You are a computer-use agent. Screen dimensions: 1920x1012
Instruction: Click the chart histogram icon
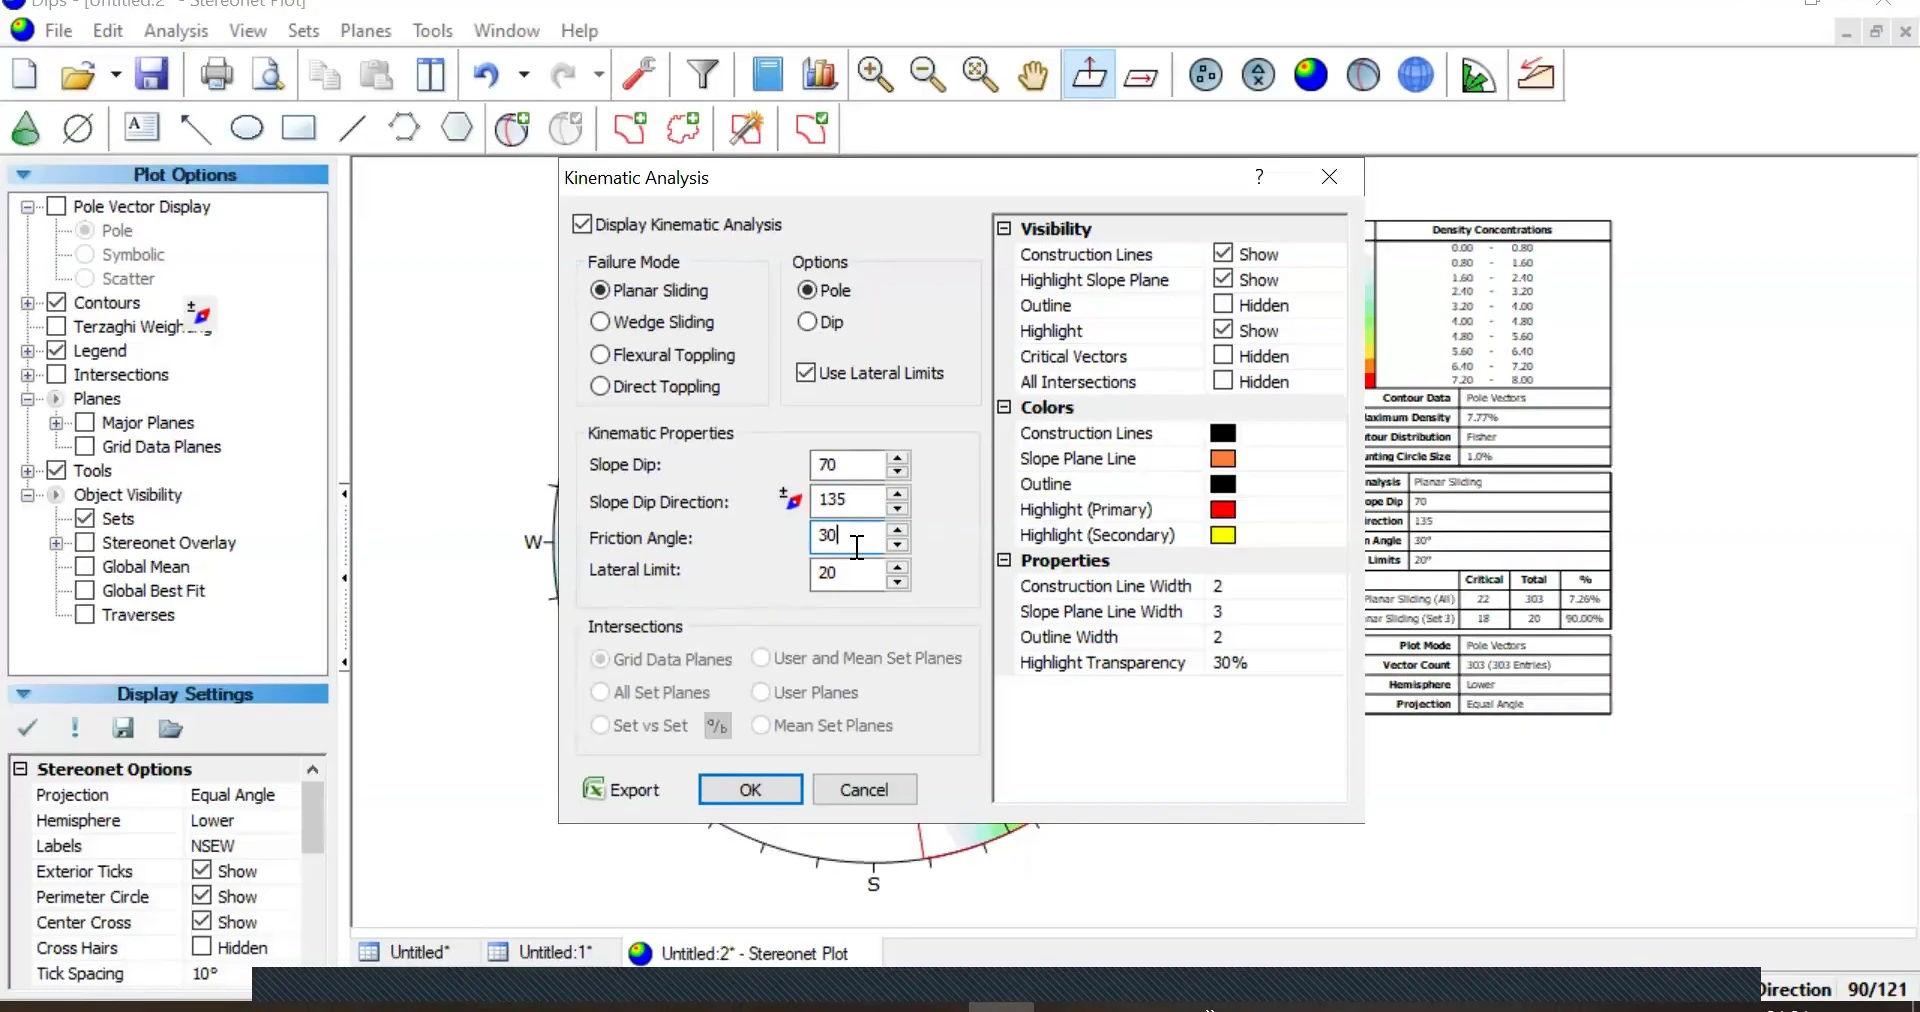pyautogui.click(x=820, y=75)
